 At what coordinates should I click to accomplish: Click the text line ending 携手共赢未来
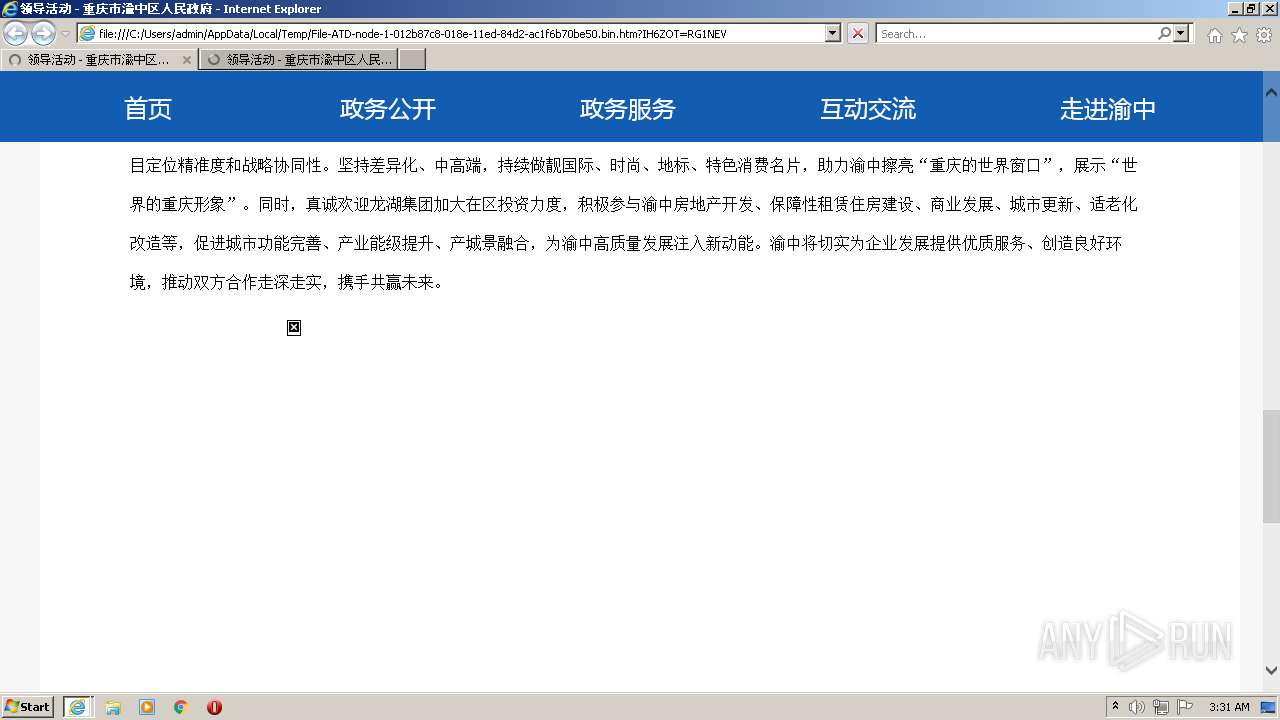(287, 282)
